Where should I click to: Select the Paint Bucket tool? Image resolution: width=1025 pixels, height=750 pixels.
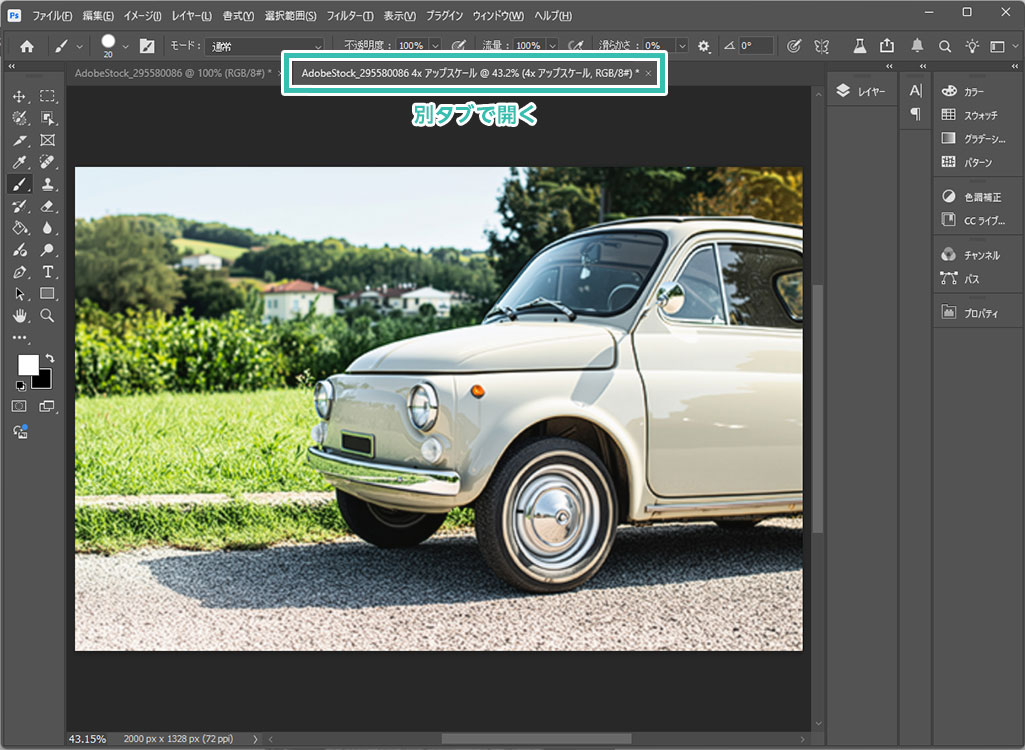pos(19,228)
